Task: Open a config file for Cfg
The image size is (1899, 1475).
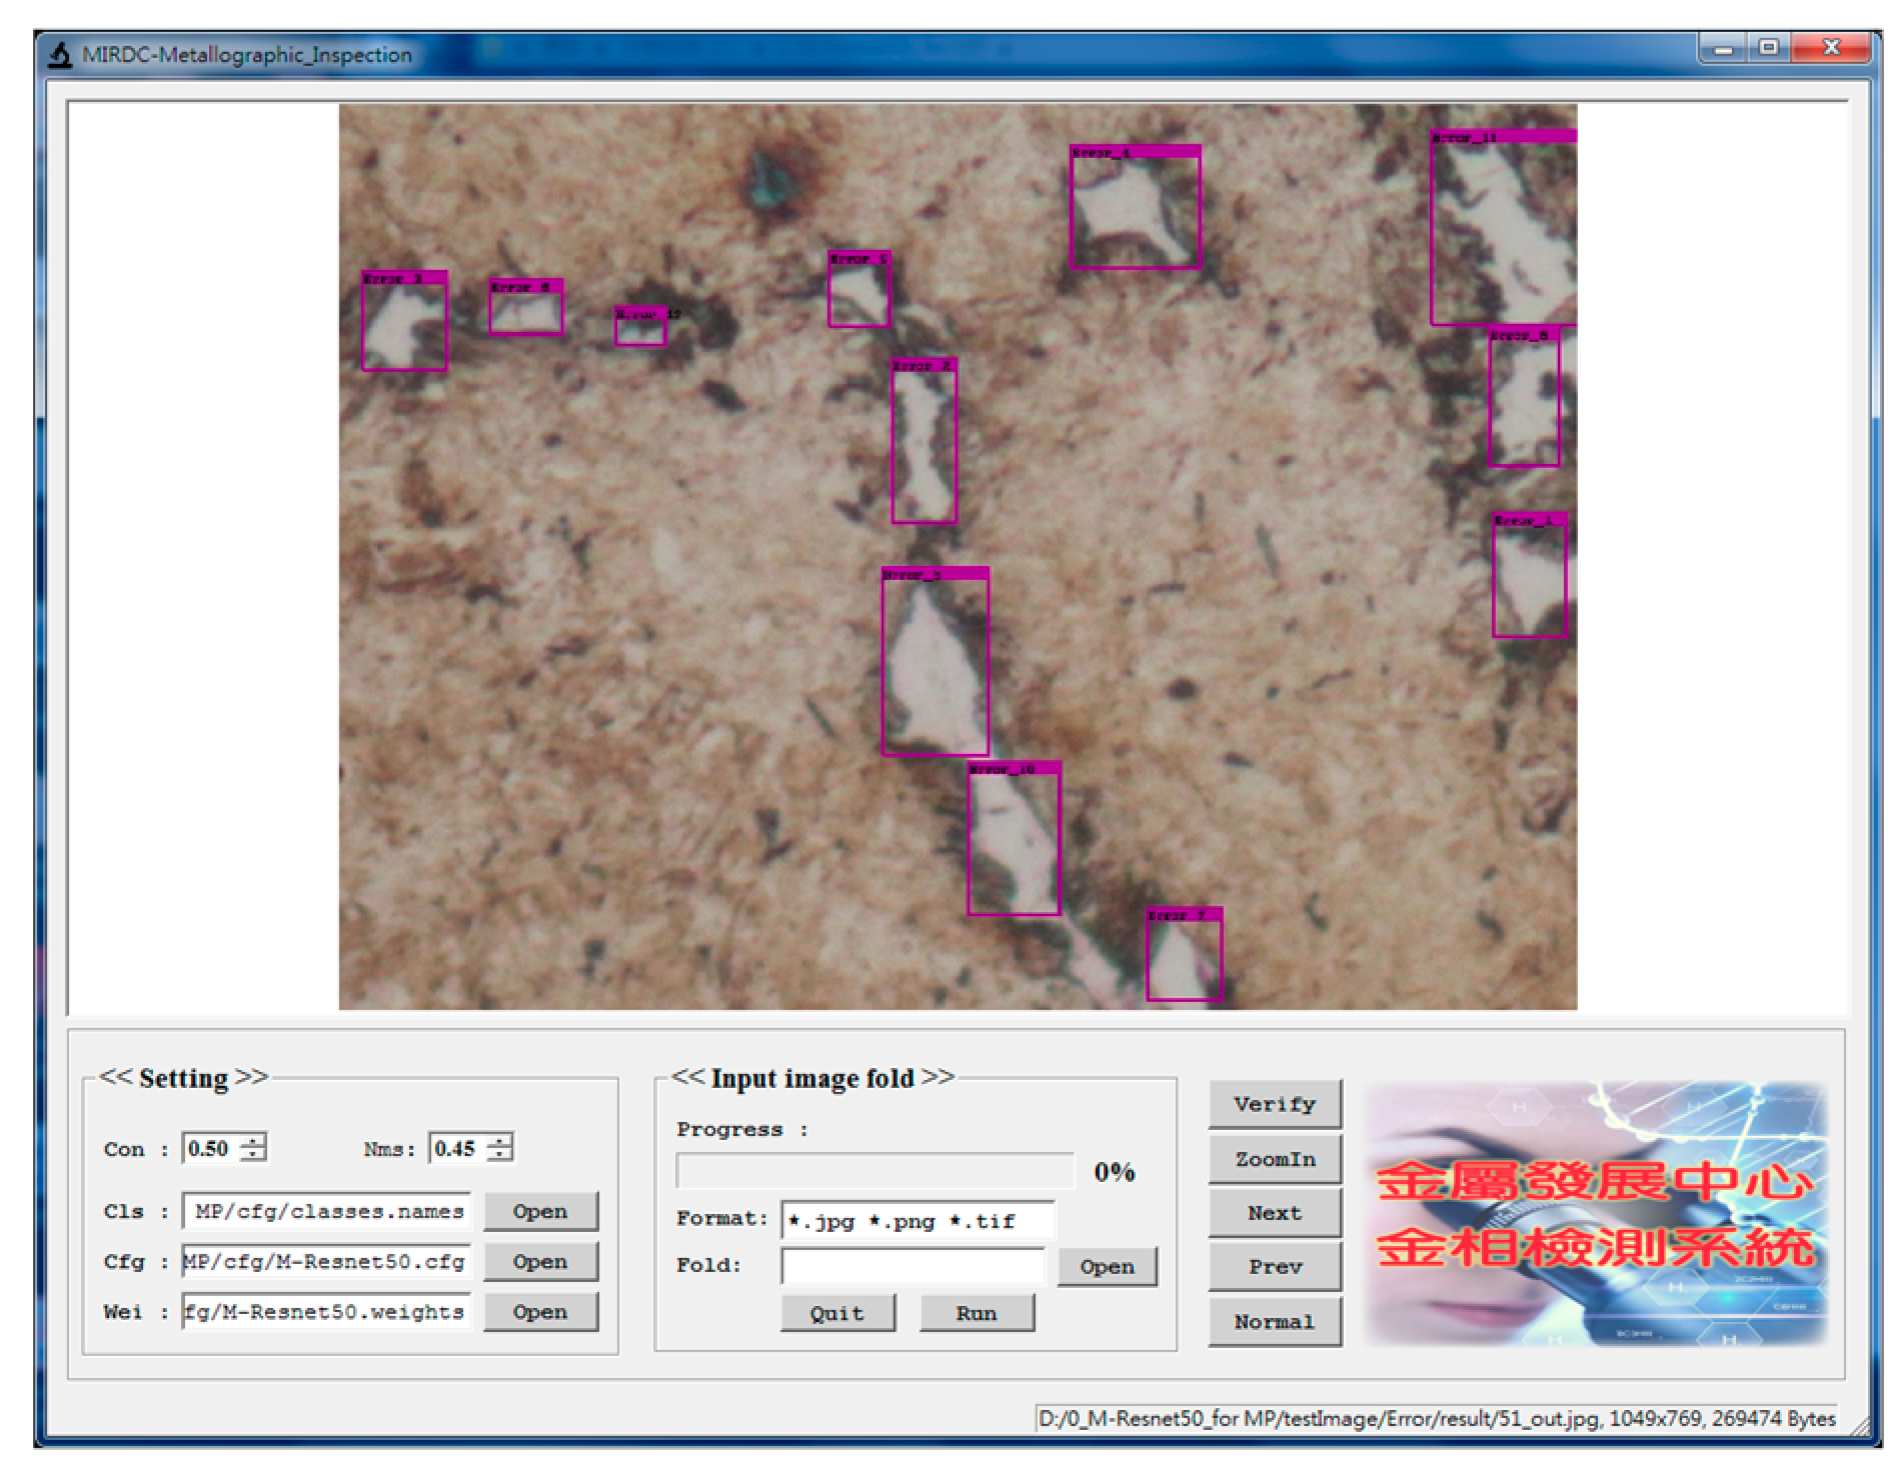Action: 540,1262
